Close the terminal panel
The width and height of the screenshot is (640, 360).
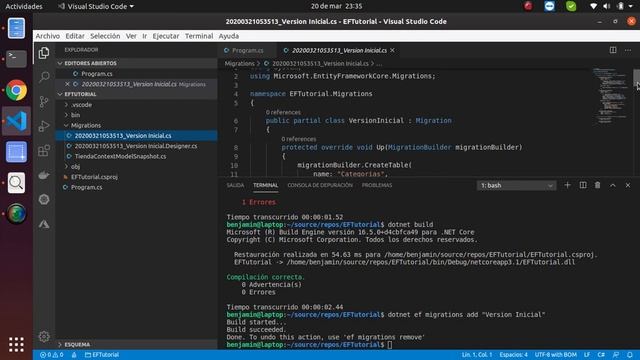628,185
